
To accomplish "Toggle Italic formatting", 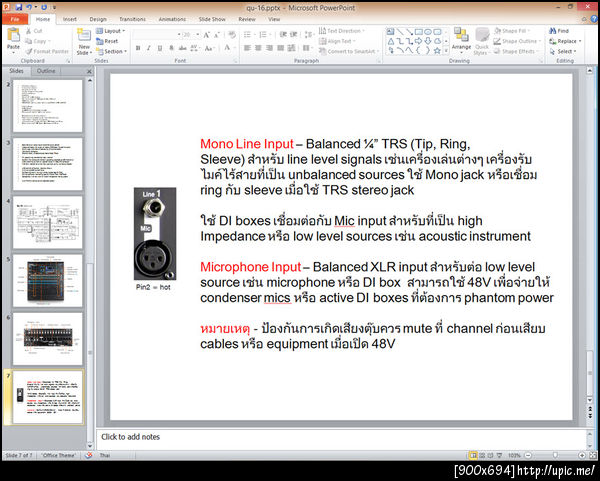I will tap(148, 48).
